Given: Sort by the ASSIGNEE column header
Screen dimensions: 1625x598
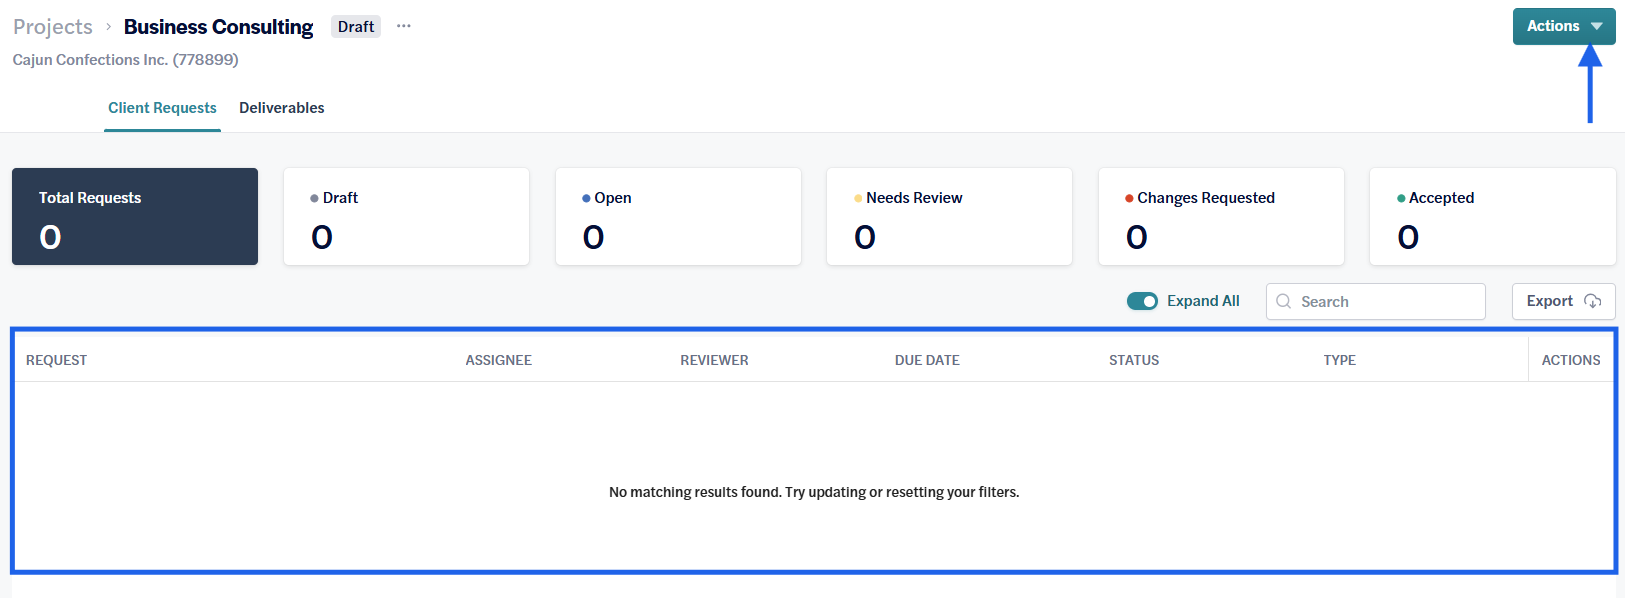Looking at the screenshot, I should (x=498, y=360).
